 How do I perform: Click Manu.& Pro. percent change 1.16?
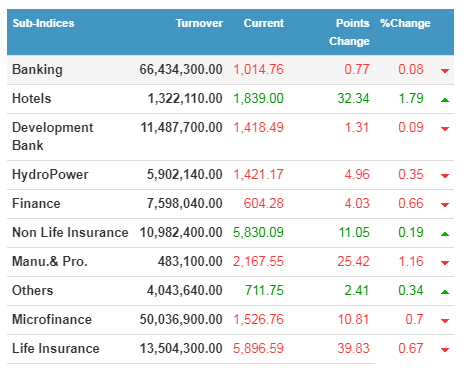pyautogui.click(x=411, y=261)
